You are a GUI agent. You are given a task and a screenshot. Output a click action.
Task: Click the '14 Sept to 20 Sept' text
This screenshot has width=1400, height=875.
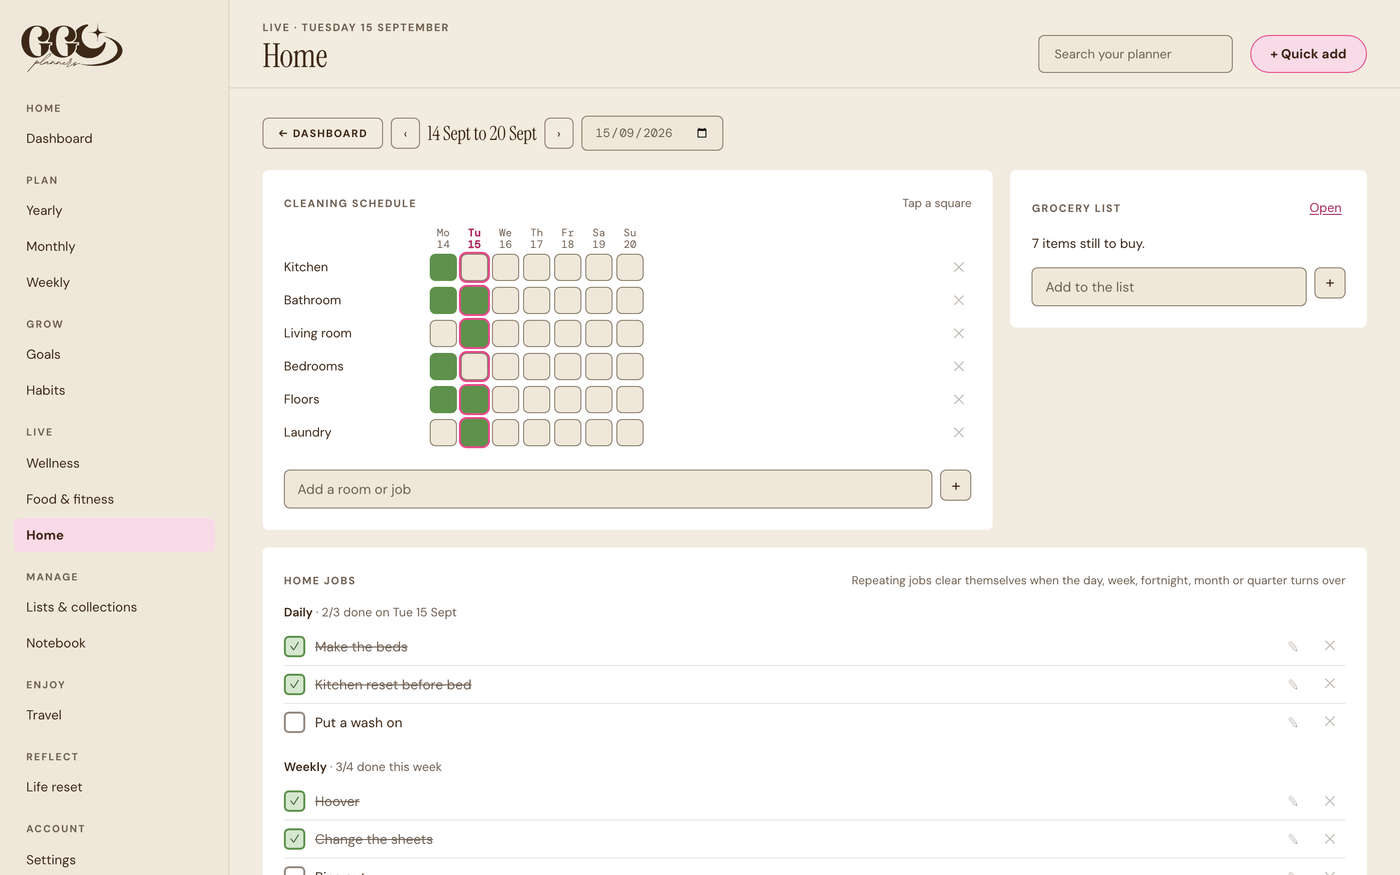(x=482, y=133)
